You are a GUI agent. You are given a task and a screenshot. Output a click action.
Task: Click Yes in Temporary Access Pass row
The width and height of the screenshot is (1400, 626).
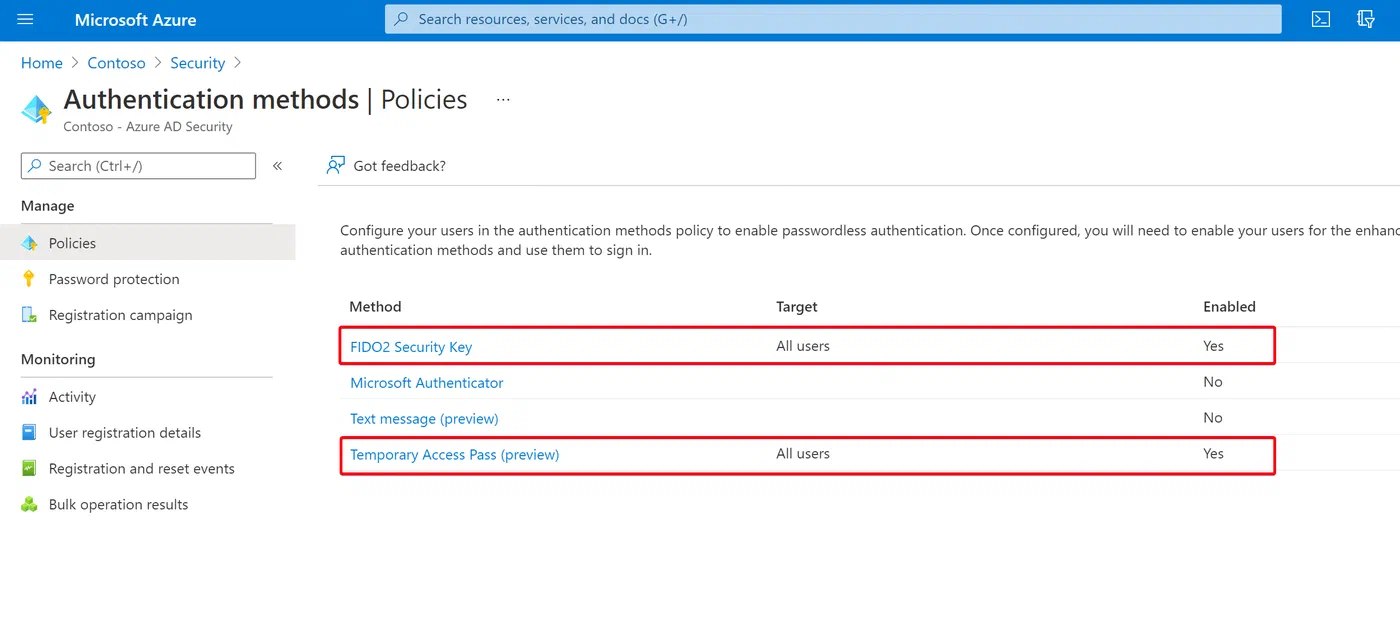[x=1213, y=454]
